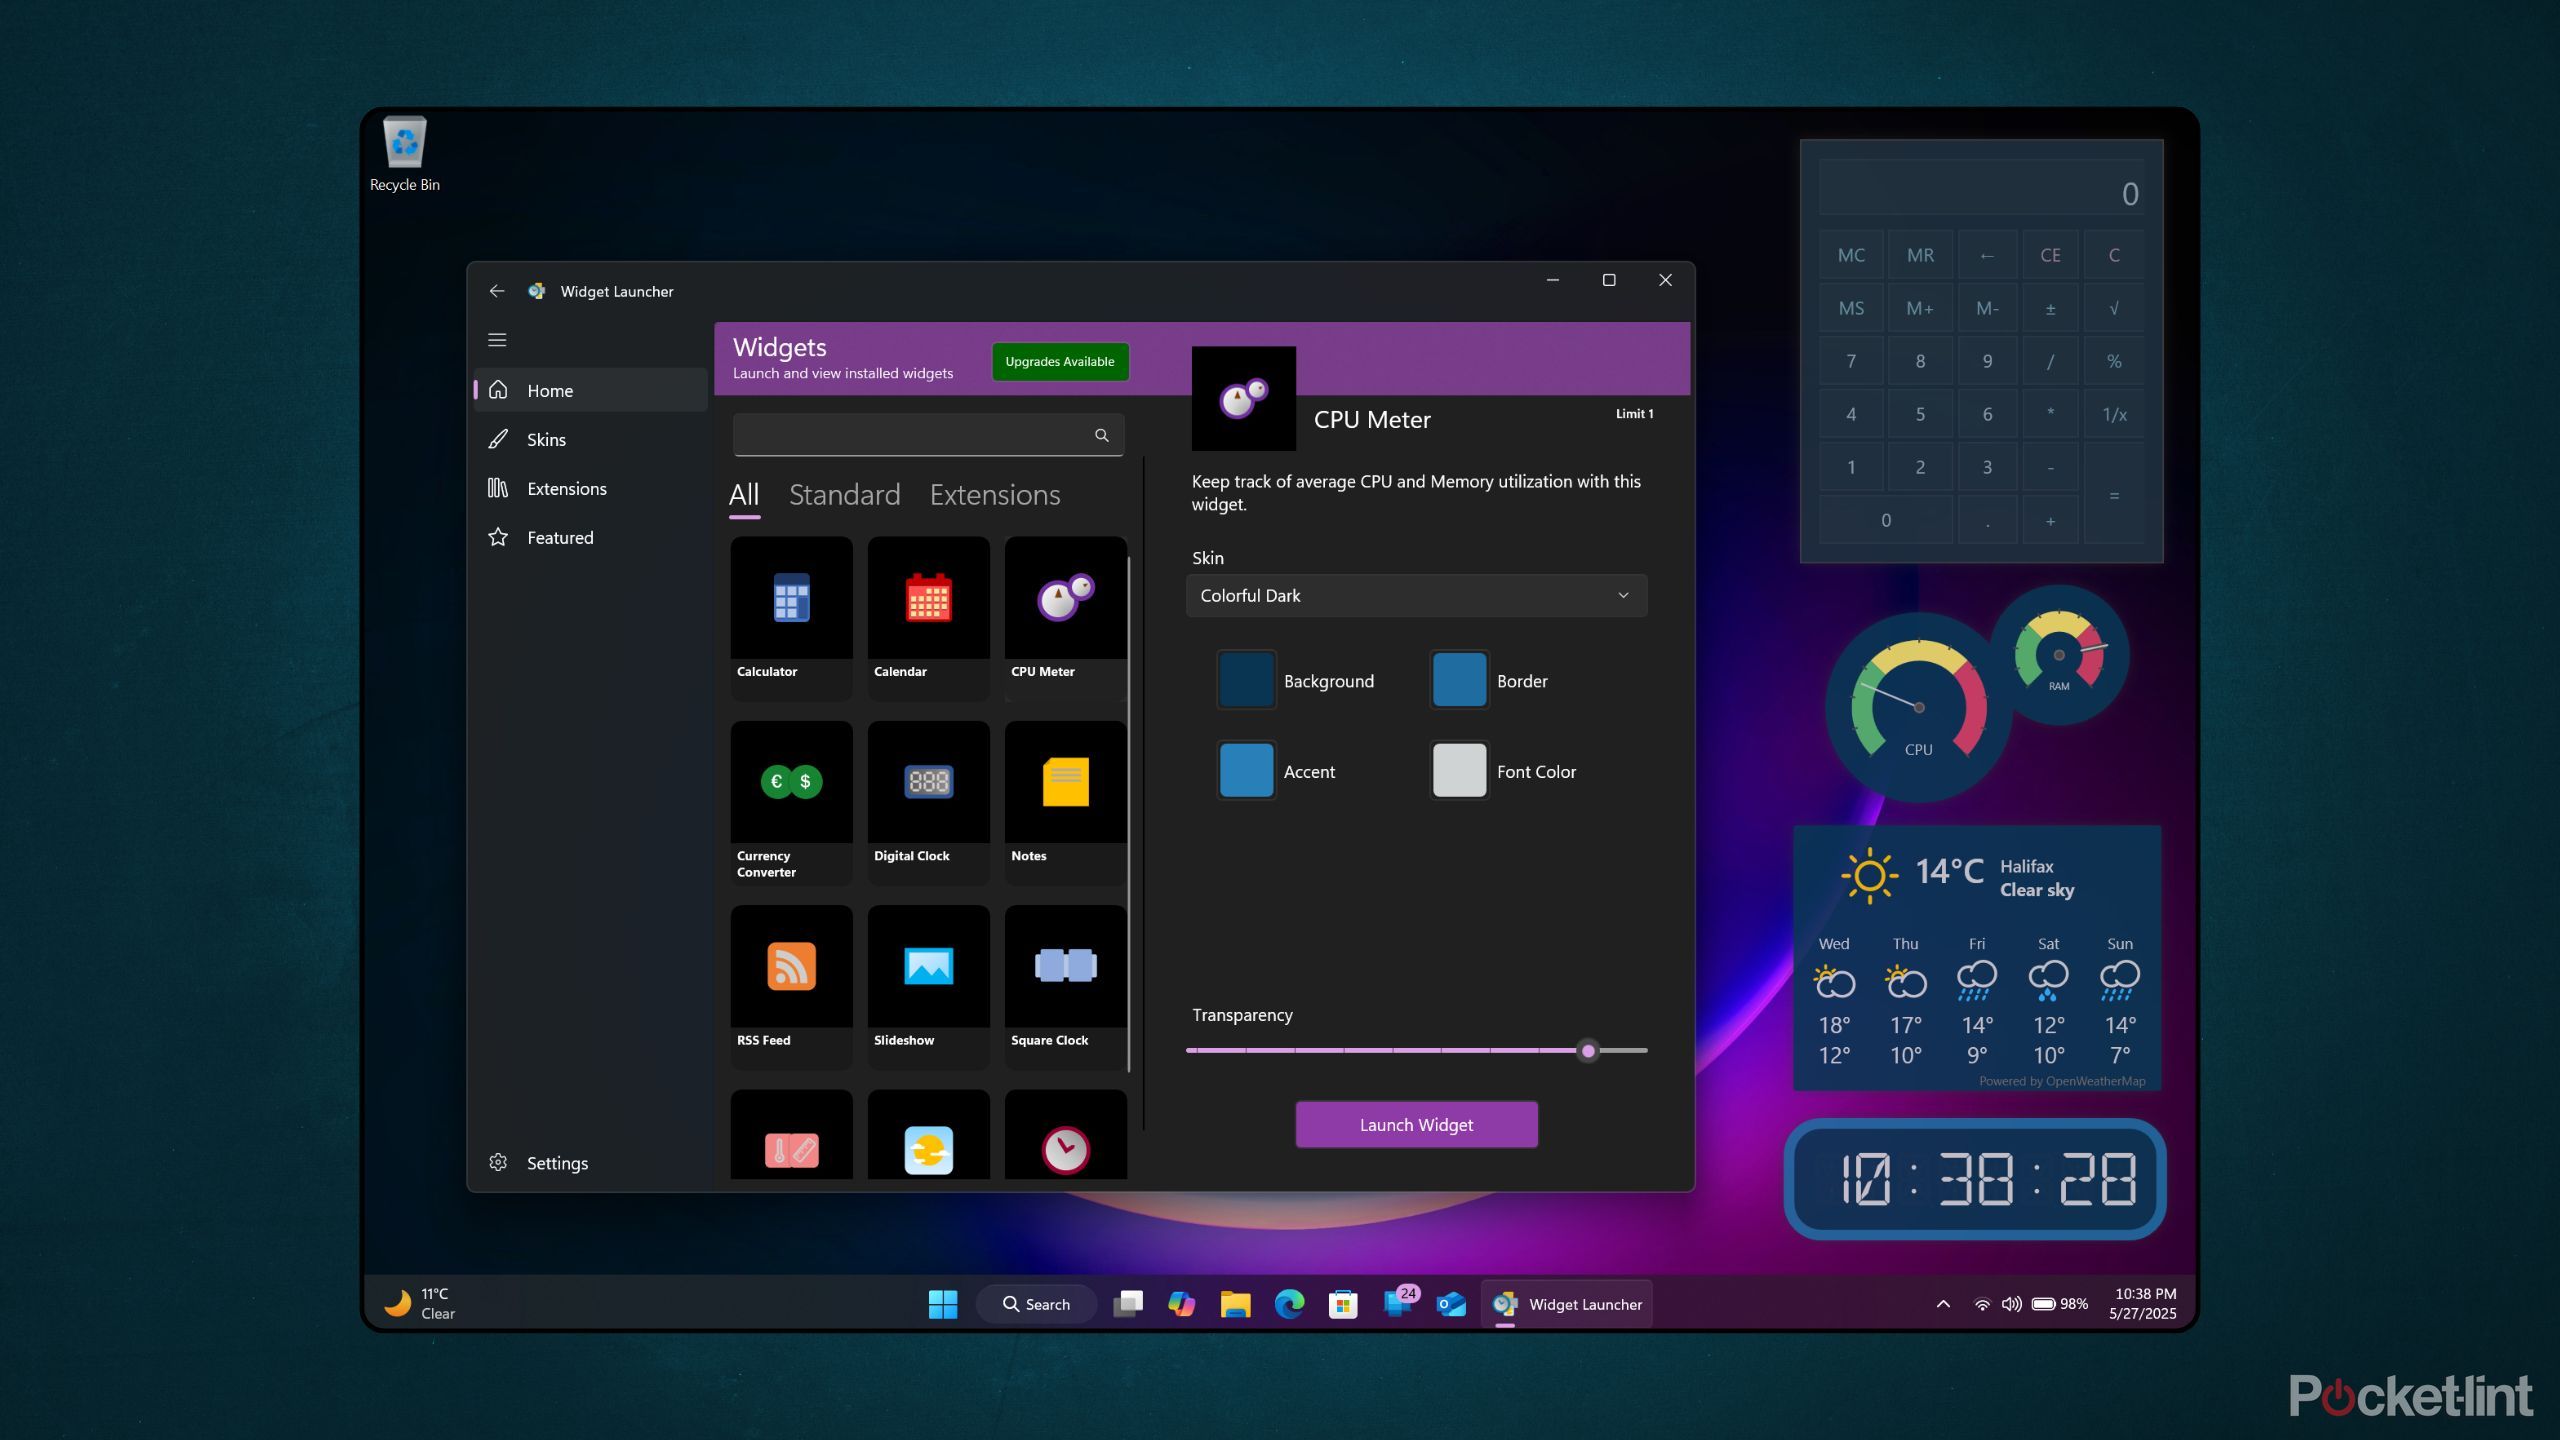This screenshot has width=2560, height=1440.
Task: Open Copilot from the taskbar
Action: 1181,1304
